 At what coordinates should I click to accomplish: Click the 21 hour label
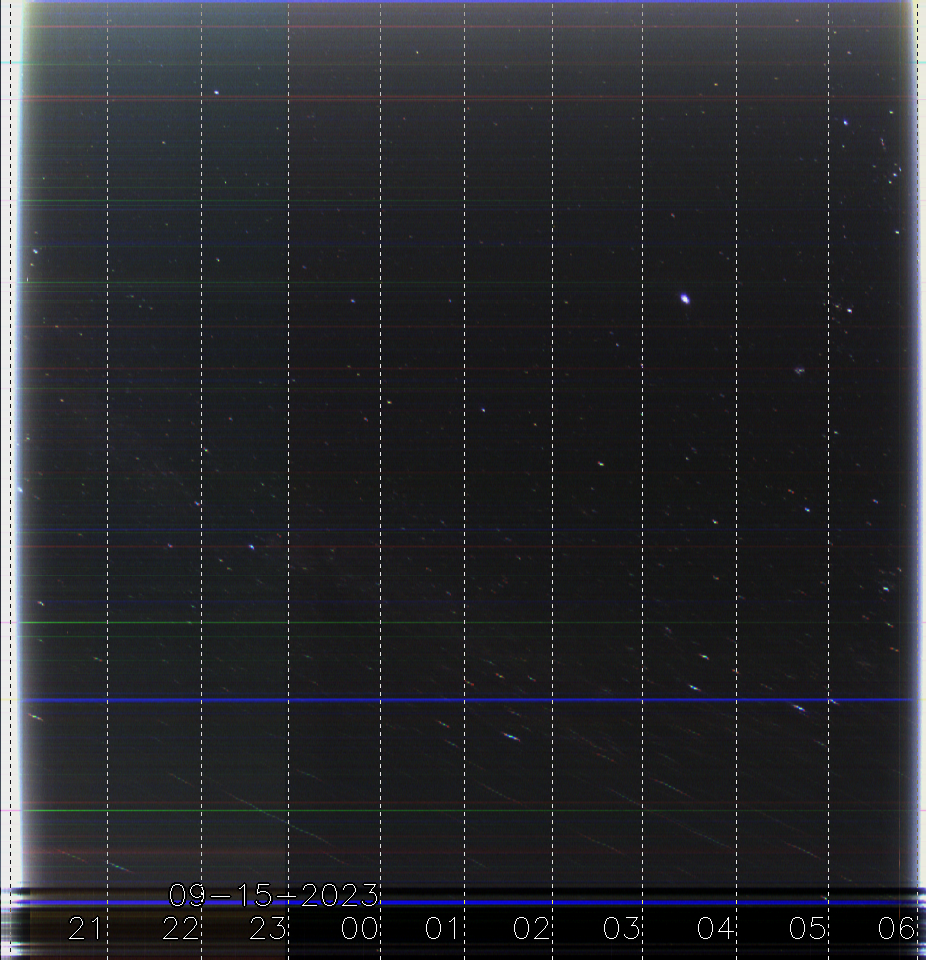coord(85,928)
